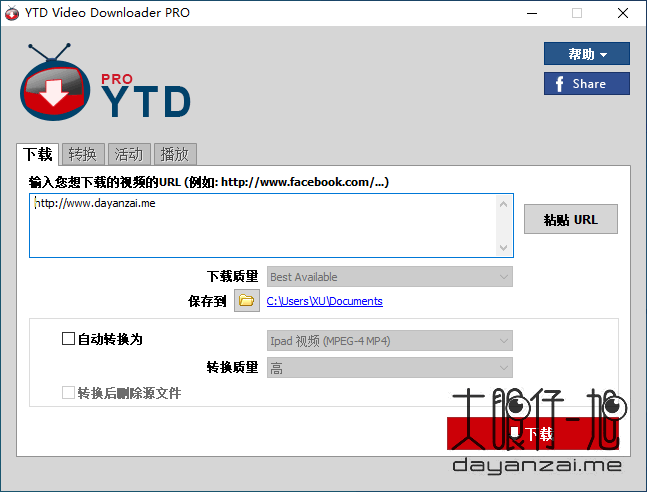Image resolution: width=647 pixels, height=492 pixels.
Task: Open the 转换质量 高 dropdown
Action: coord(390,367)
